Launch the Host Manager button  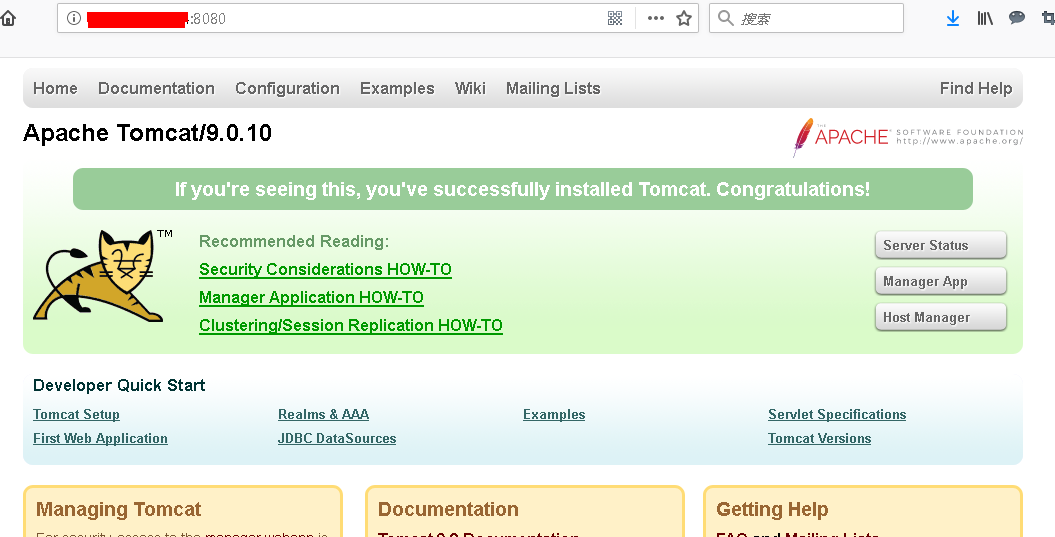point(940,317)
